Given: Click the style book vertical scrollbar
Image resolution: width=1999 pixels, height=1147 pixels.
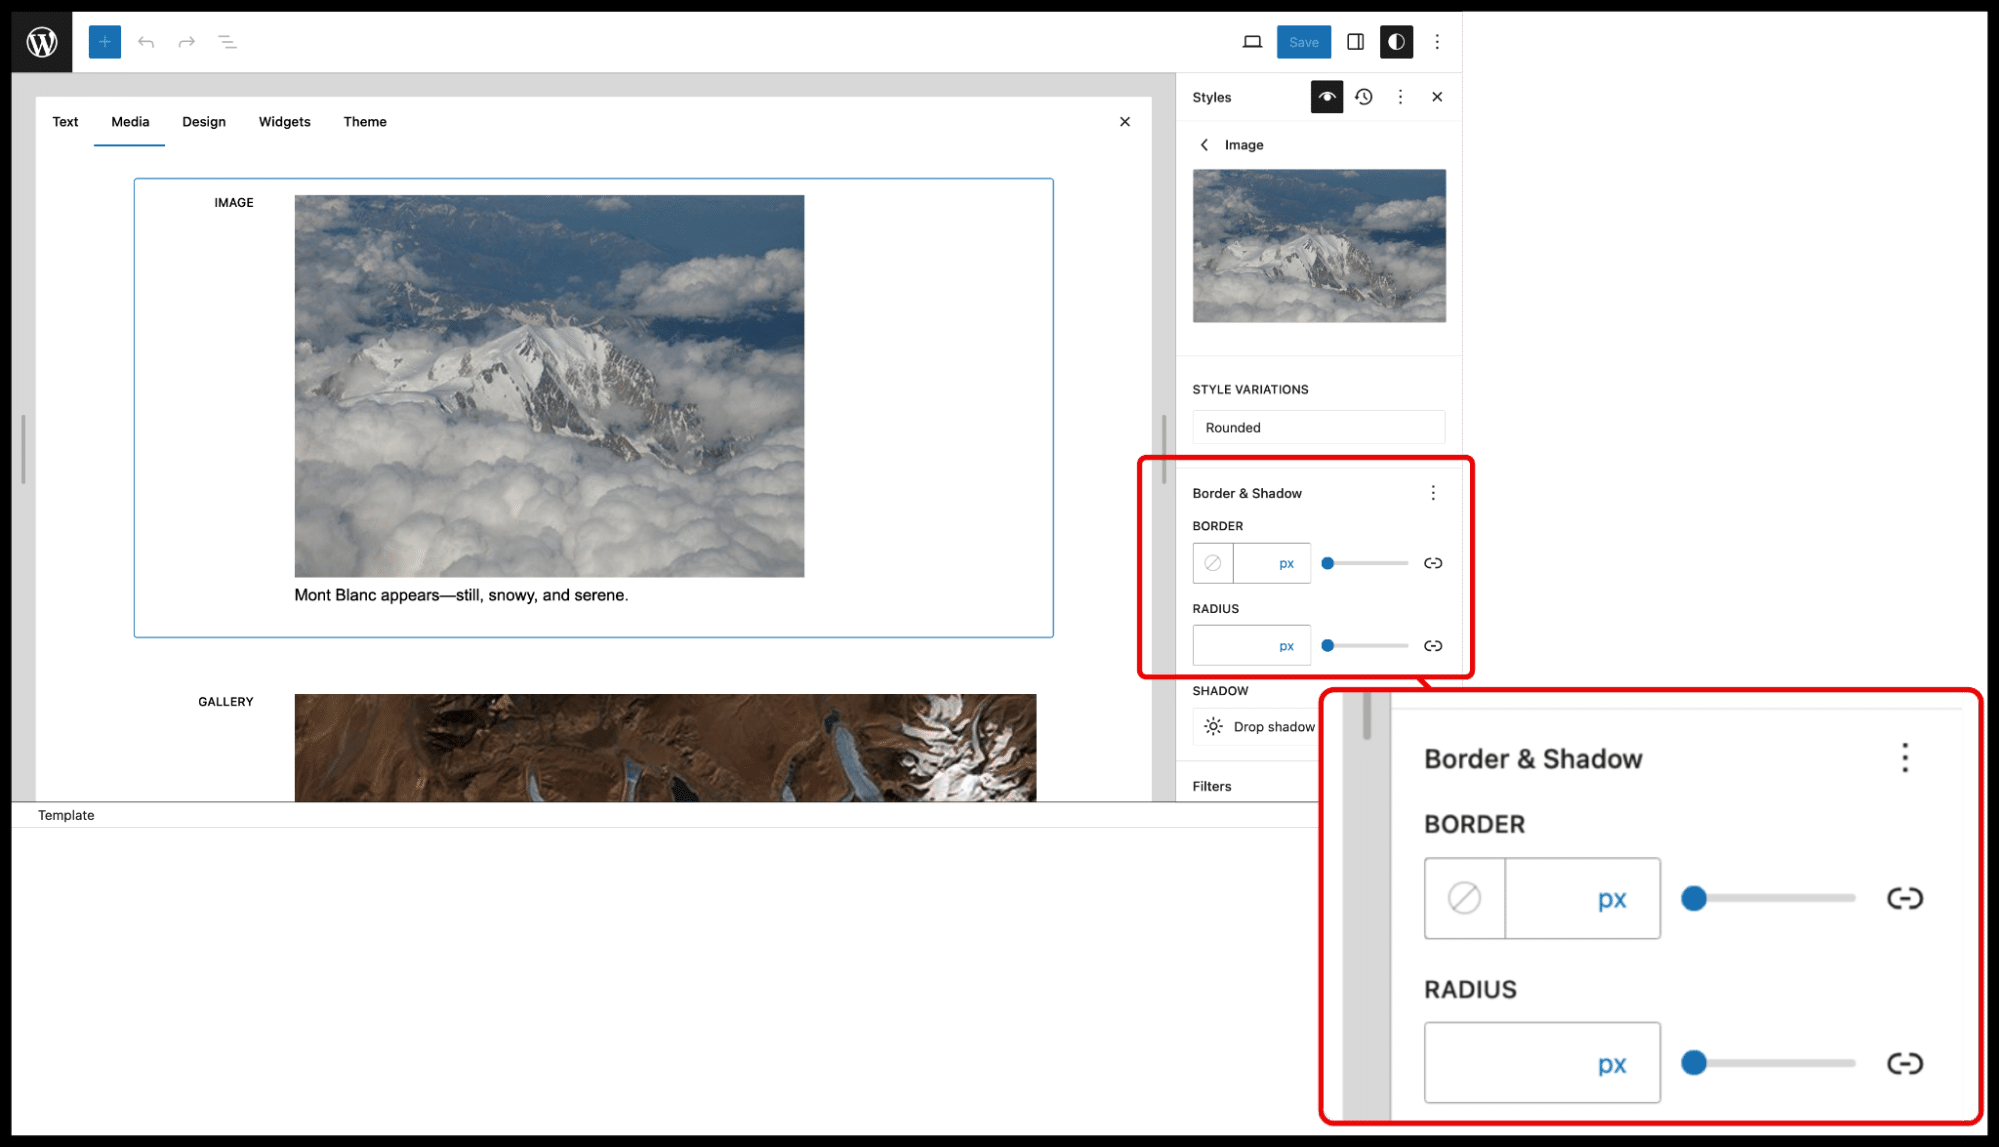Looking at the screenshot, I should (1163, 449).
